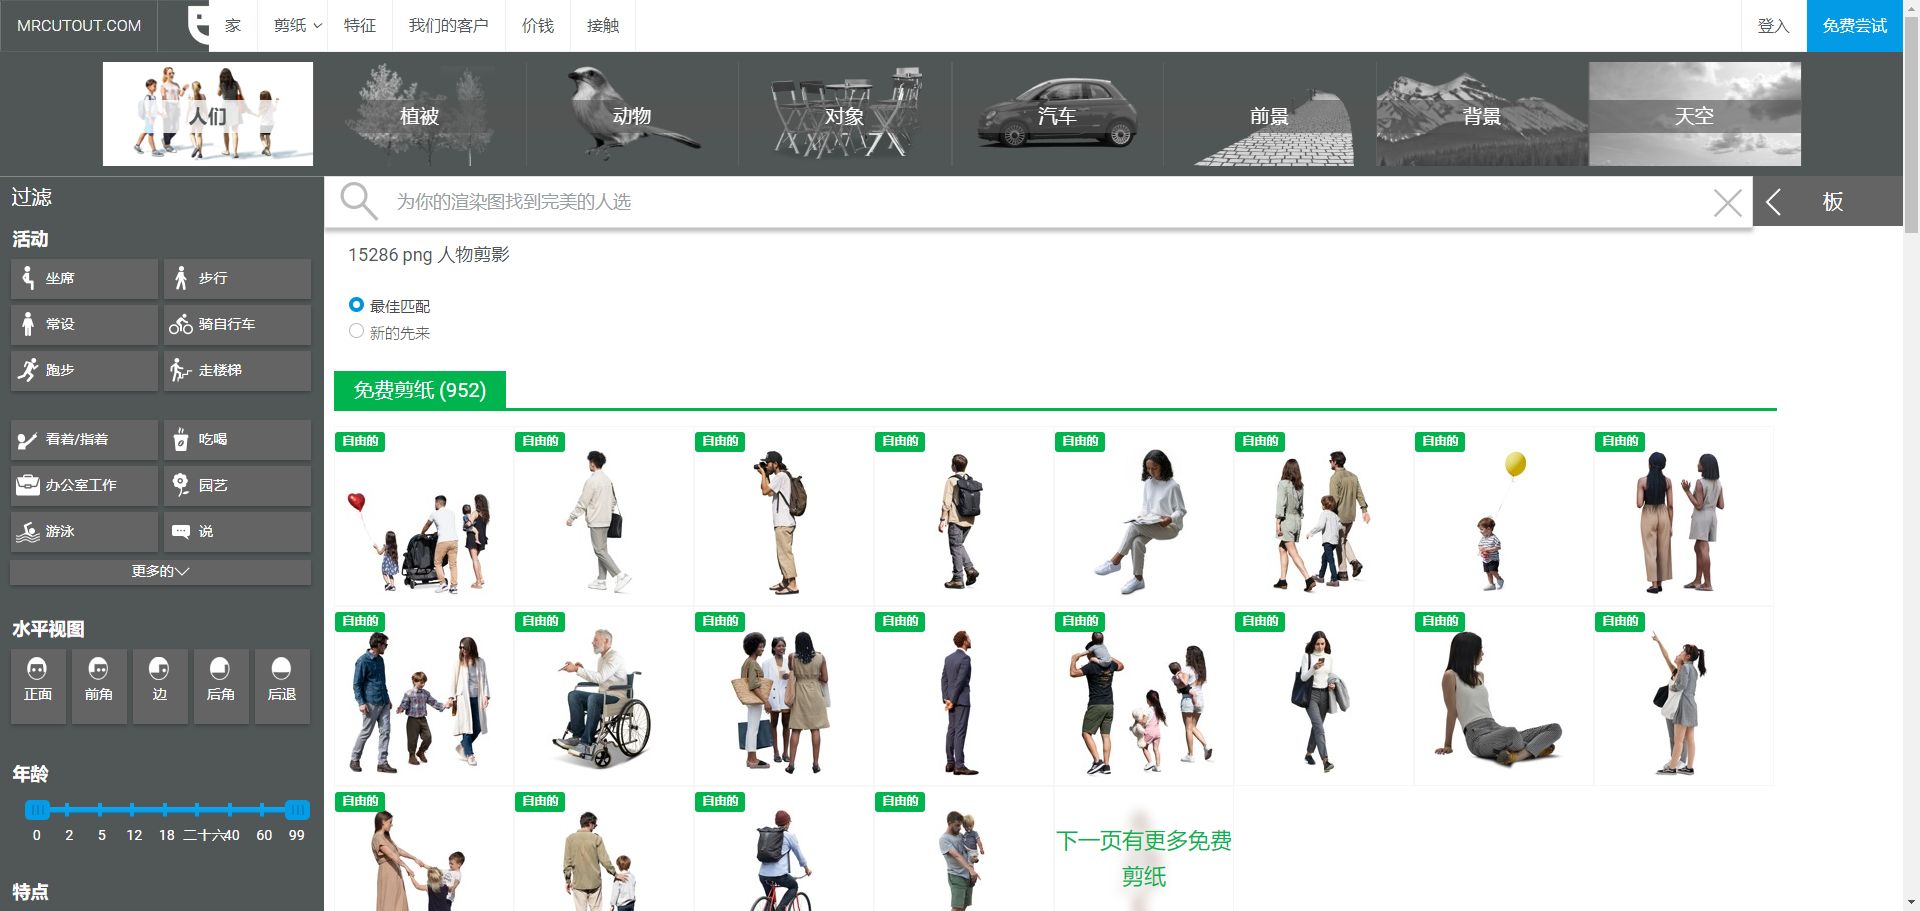Screen dimensions: 1920x911
Task: Select the 坐席 sitting activity filter icon
Action: point(28,278)
